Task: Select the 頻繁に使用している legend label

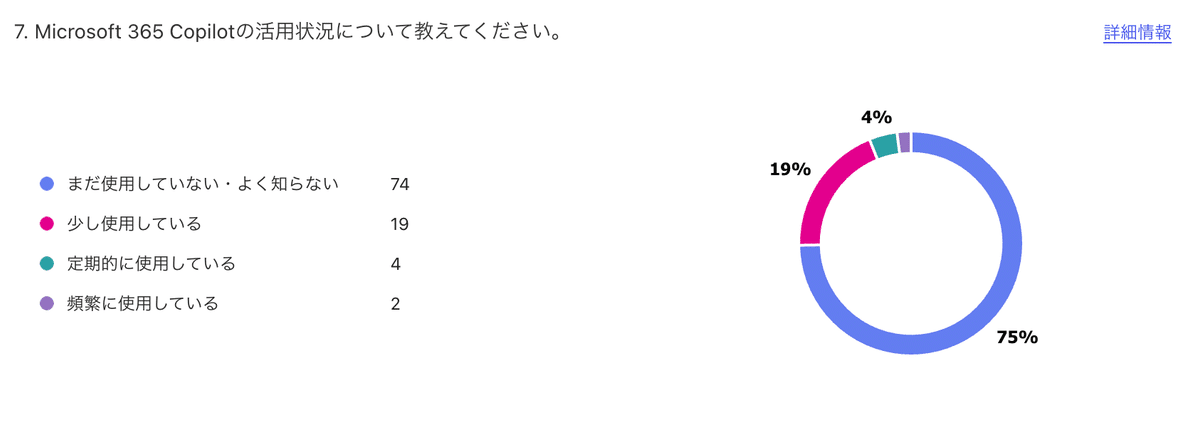Action: click(x=142, y=304)
